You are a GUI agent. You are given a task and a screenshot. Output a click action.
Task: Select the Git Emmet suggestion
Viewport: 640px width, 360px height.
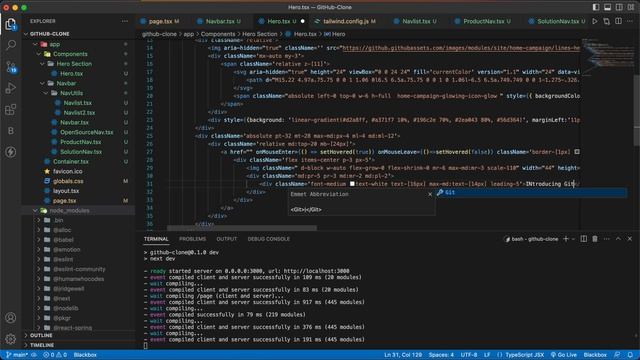click(x=531, y=192)
